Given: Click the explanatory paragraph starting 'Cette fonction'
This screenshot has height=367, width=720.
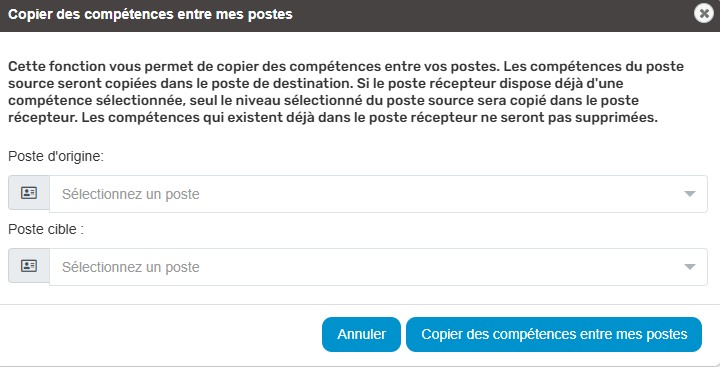Looking at the screenshot, I should [346, 92].
